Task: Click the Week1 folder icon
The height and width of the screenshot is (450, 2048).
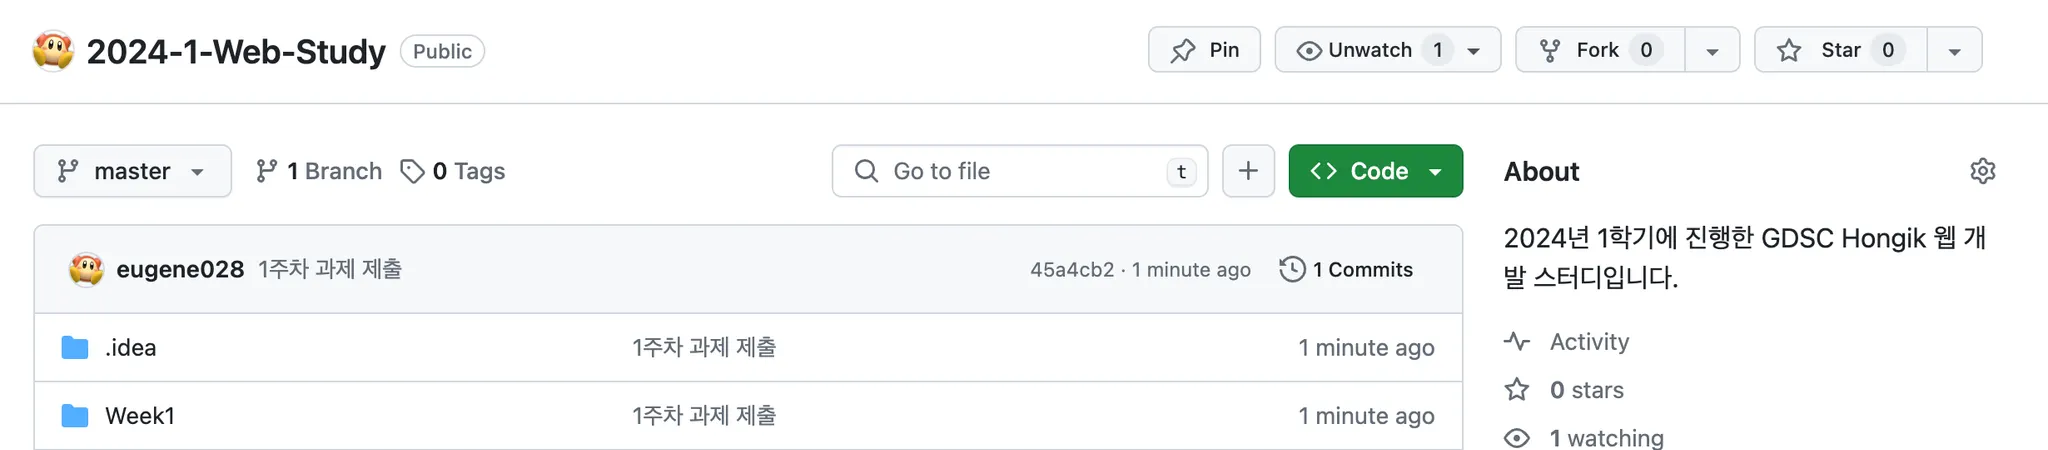Action: (x=75, y=416)
